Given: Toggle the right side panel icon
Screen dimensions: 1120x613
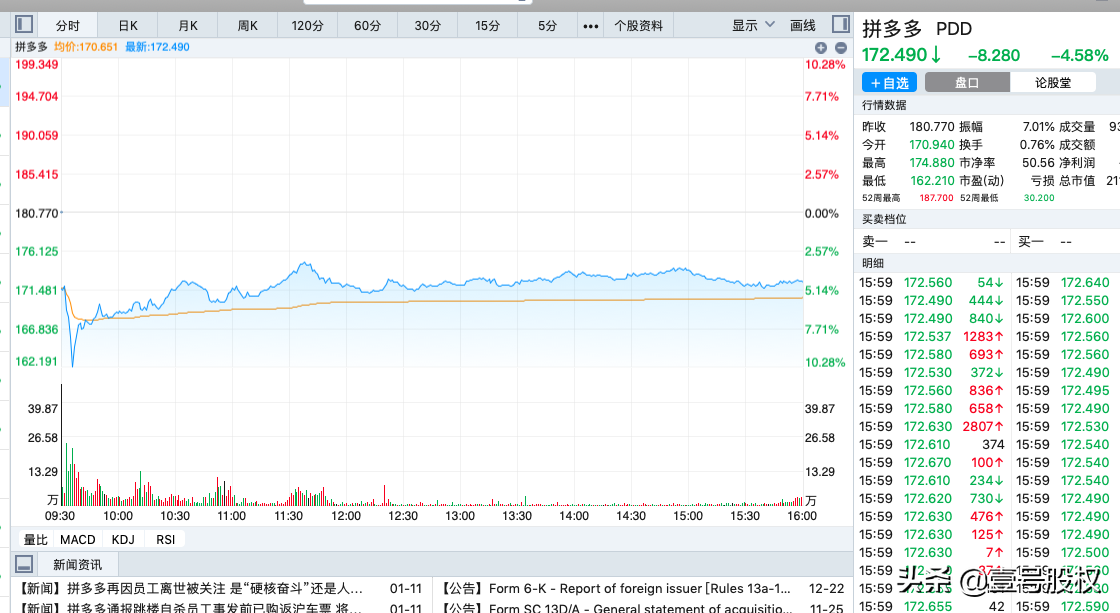Looking at the screenshot, I should point(841,24).
